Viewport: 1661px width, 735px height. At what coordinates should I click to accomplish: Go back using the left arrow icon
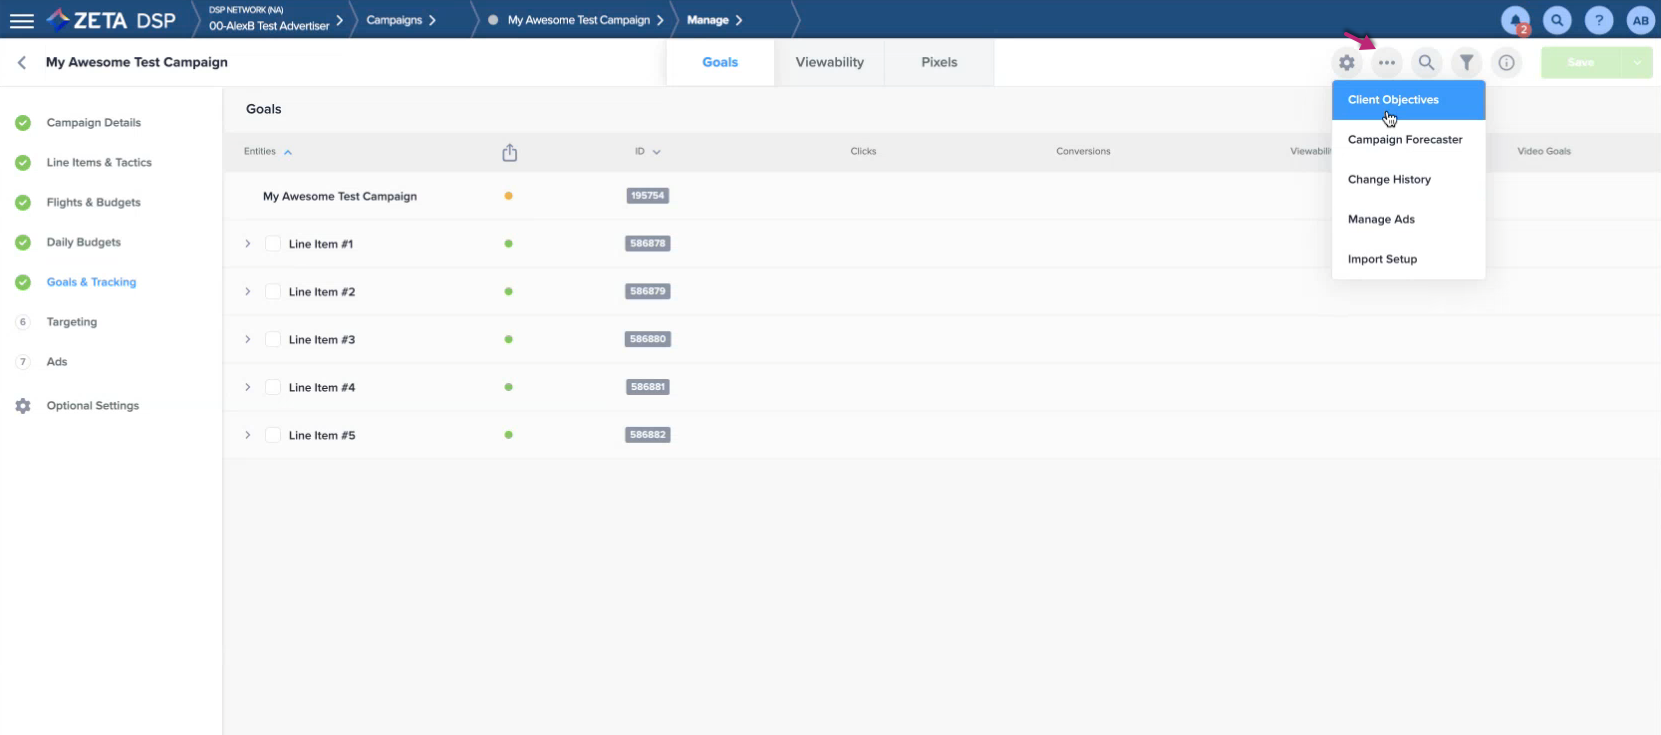22,62
